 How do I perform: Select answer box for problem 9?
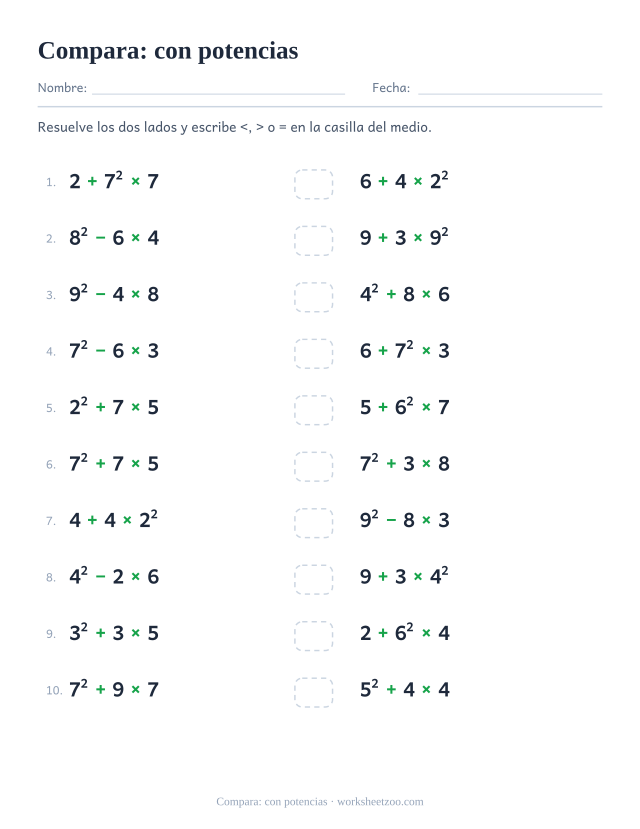pyautogui.click(x=314, y=636)
